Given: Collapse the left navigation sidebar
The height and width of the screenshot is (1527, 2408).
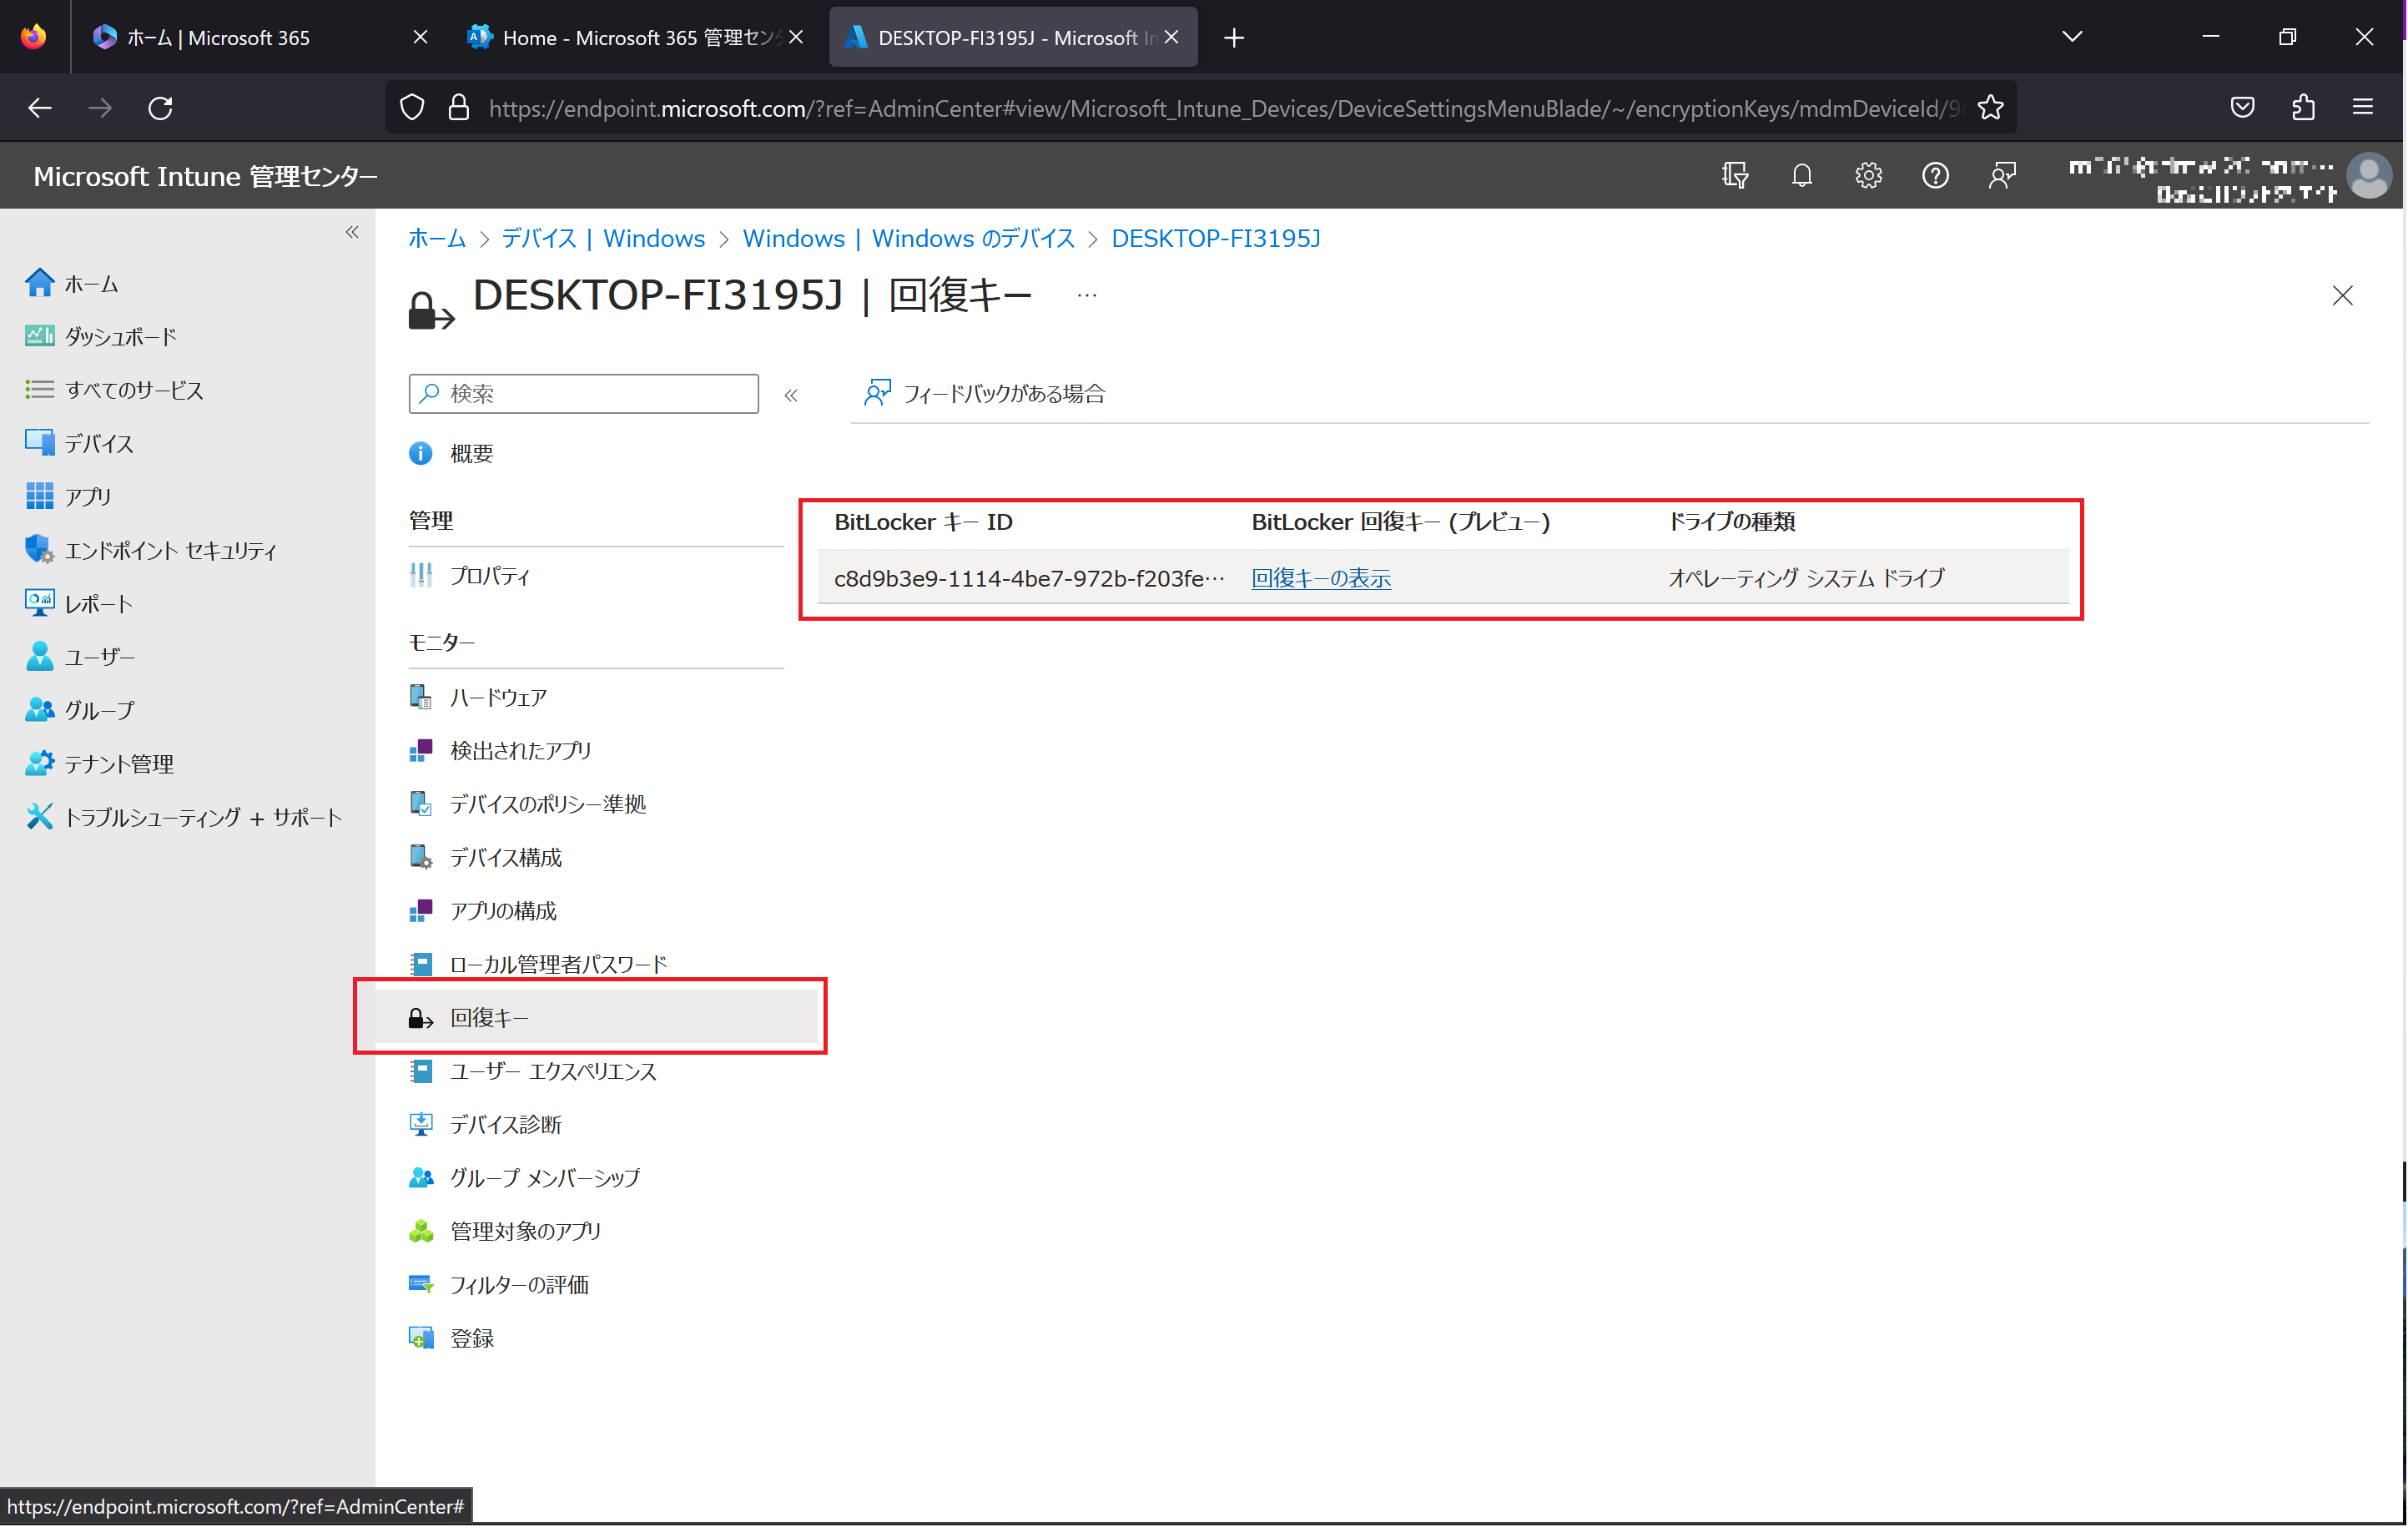Looking at the screenshot, I should click(352, 232).
